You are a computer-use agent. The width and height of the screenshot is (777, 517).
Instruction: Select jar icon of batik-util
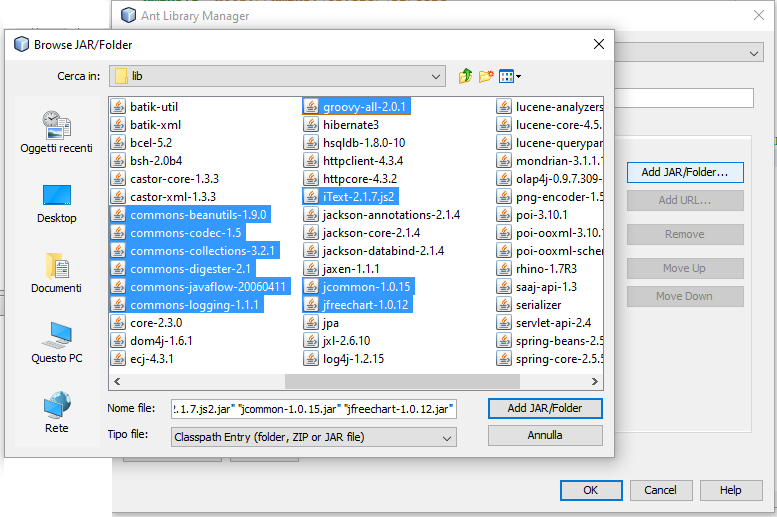pyautogui.click(x=118, y=107)
